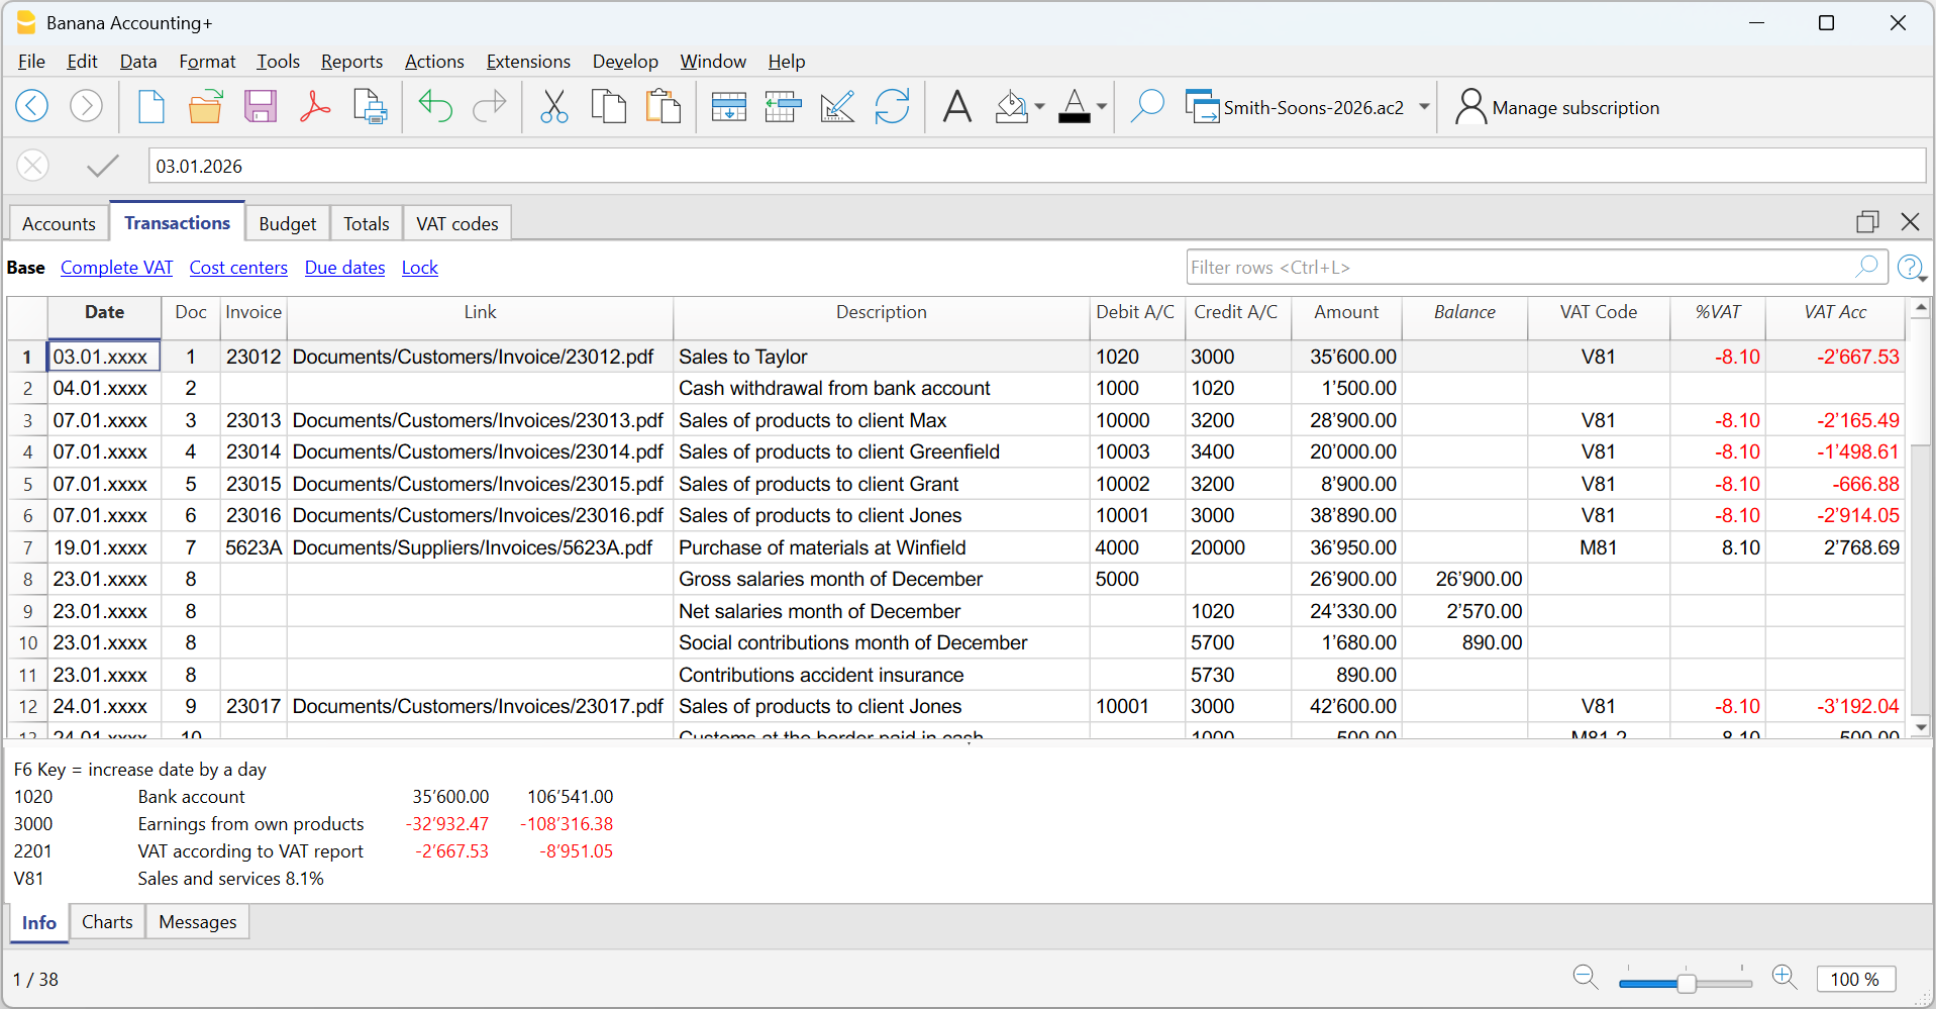Open the Reports menu
Viewport: 1936px width, 1009px height.
(x=351, y=61)
